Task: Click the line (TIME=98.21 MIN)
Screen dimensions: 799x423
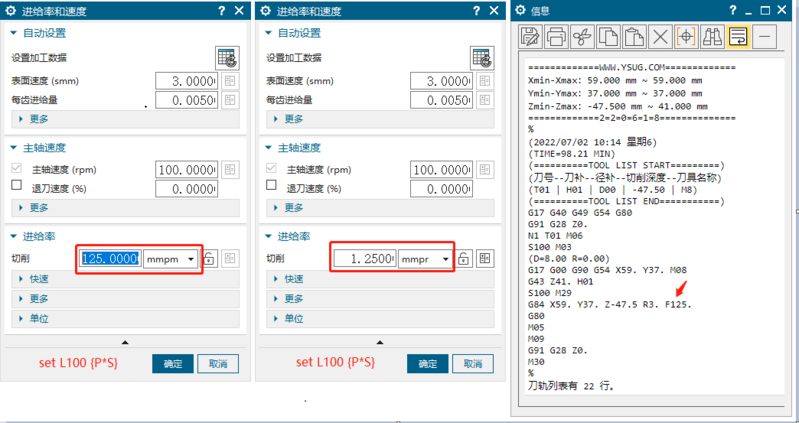Action: 572,153
